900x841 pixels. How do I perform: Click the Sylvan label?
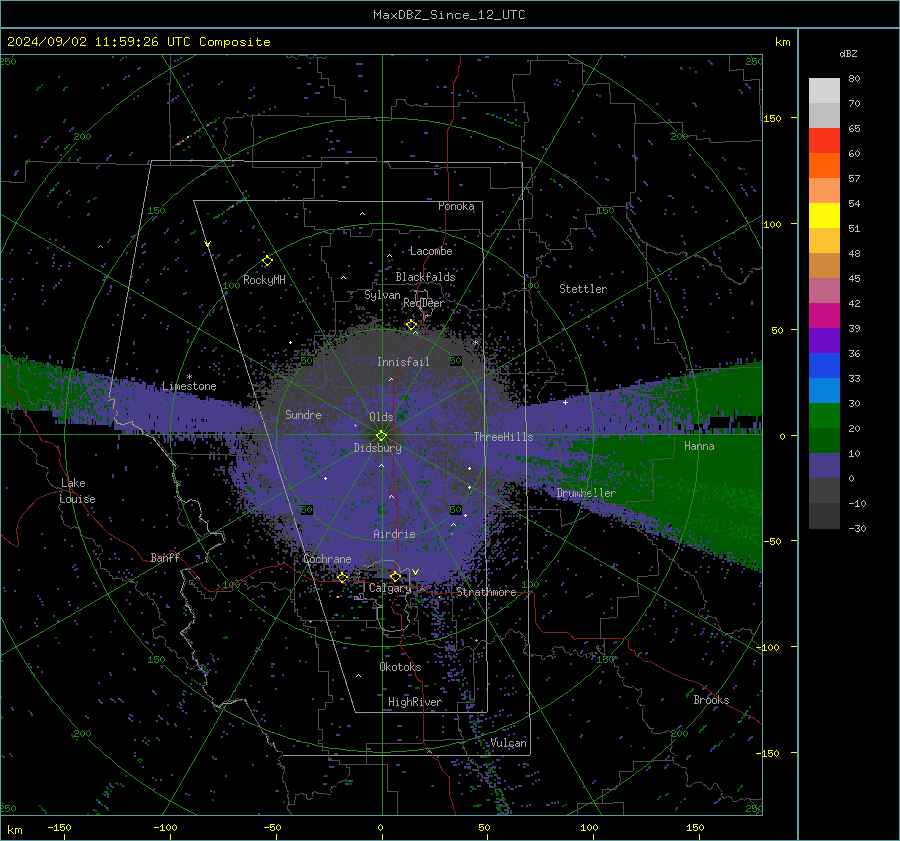click(382, 295)
